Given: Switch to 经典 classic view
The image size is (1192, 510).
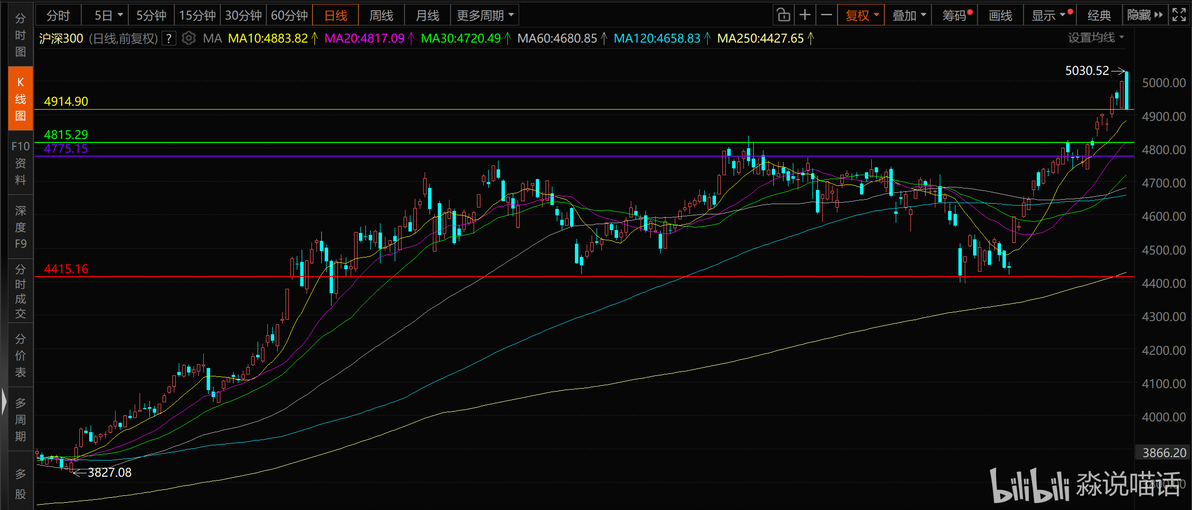Looking at the screenshot, I should pos(1099,15).
